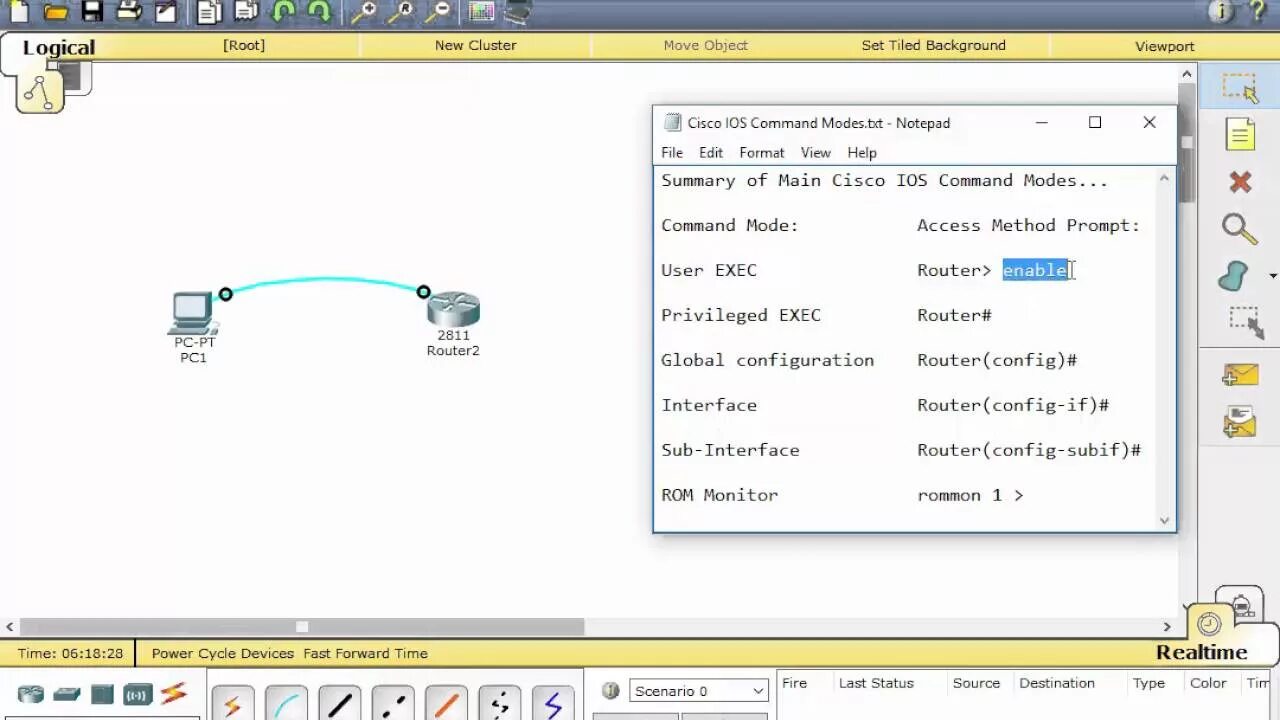Image resolution: width=1280 pixels, height=720 pixels.
Task: Click the Paste icon in the toolbar
Action: tap(246, 12)
